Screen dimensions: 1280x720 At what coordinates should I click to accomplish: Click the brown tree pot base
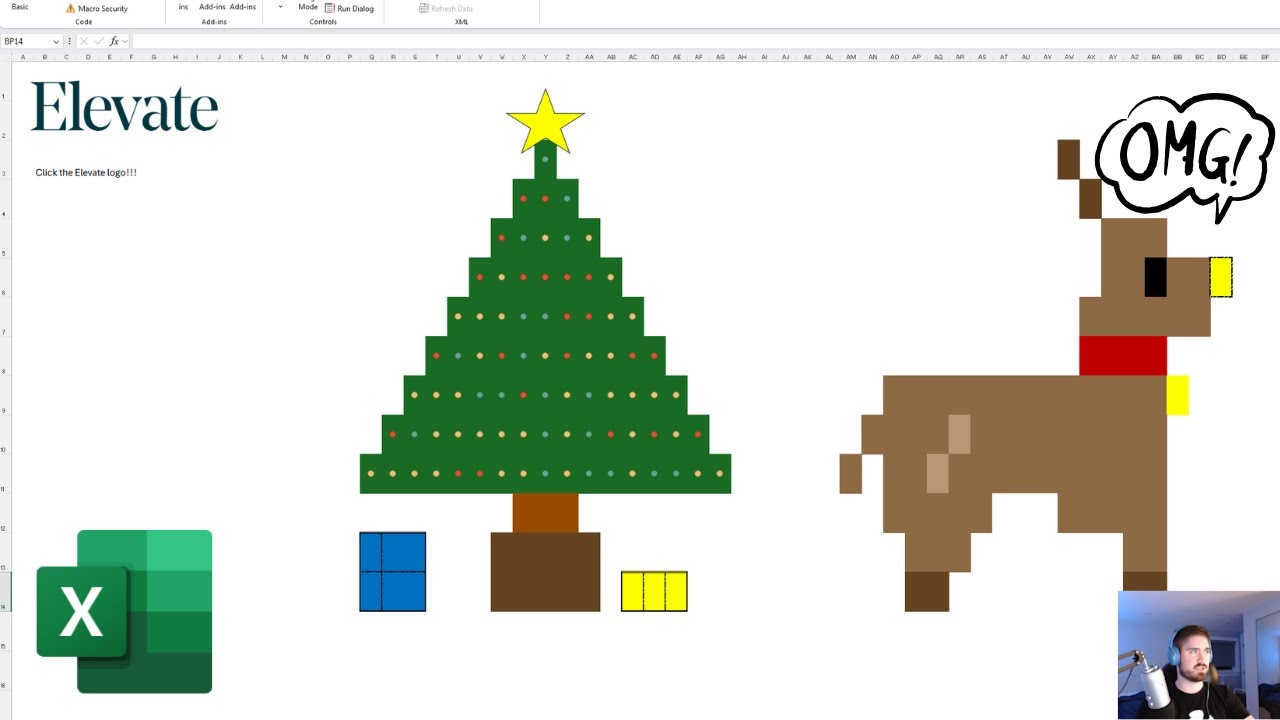click(545, 571)
